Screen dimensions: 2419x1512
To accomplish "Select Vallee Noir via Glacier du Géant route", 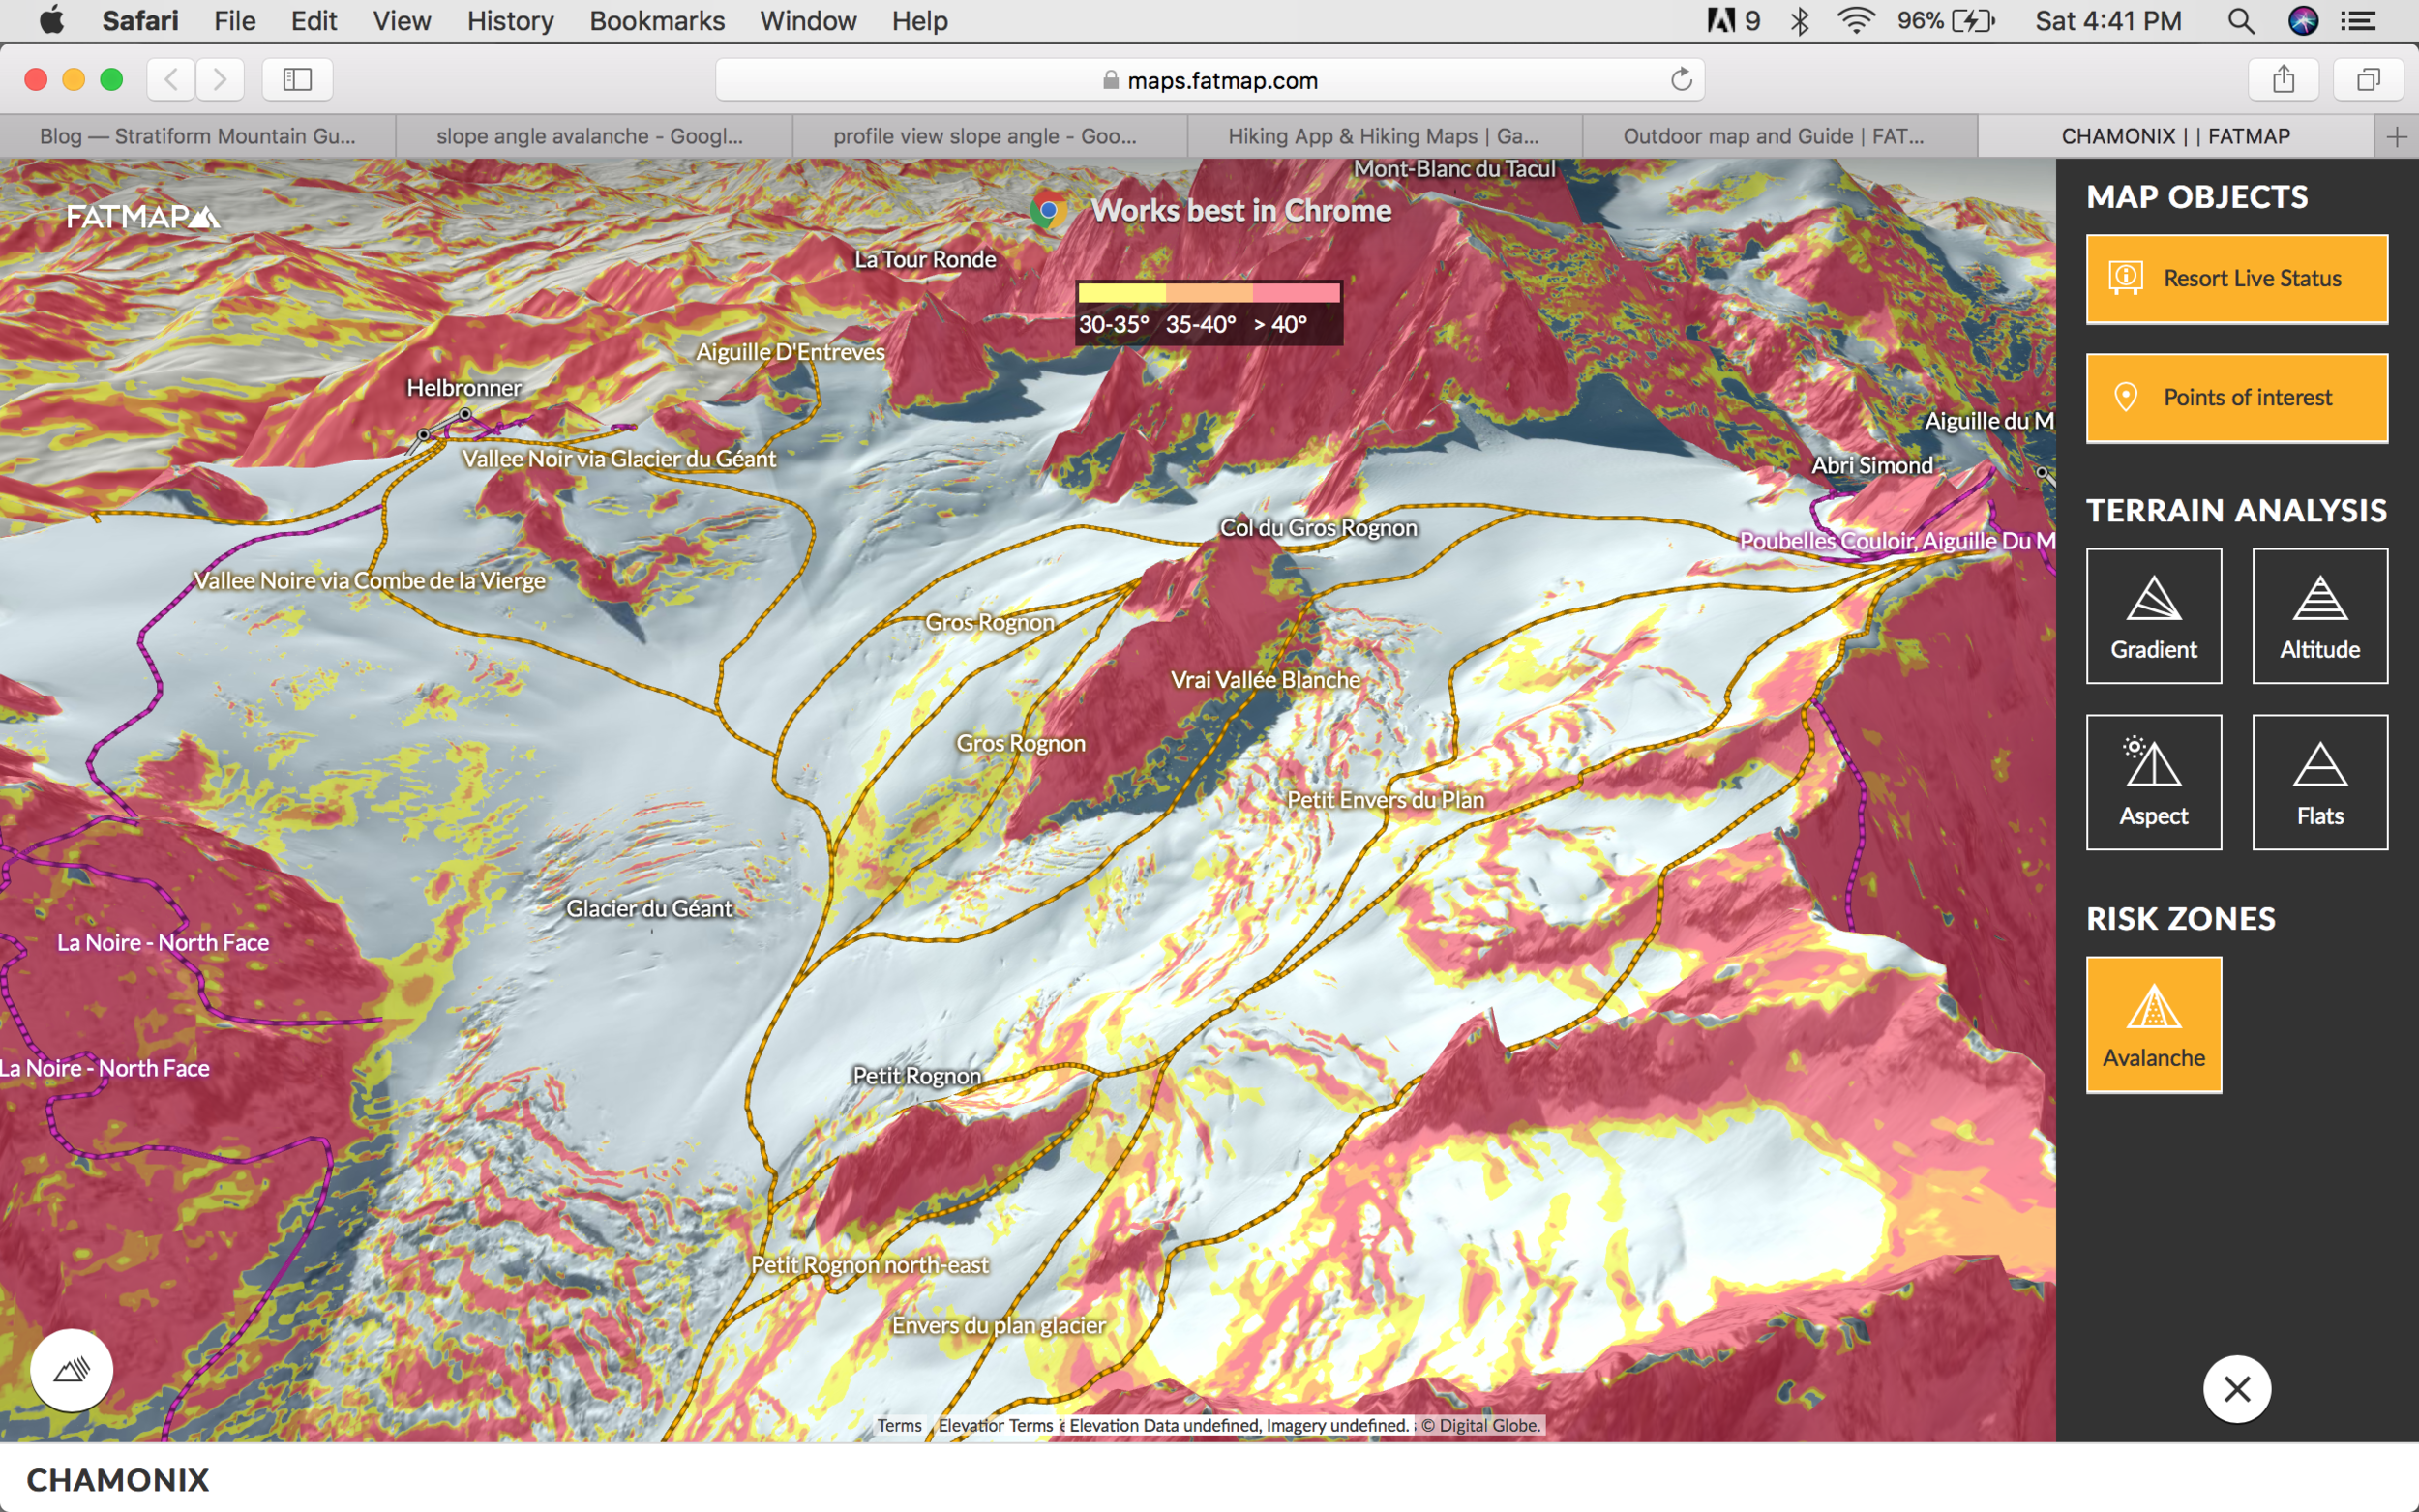I will pos(619,458).
